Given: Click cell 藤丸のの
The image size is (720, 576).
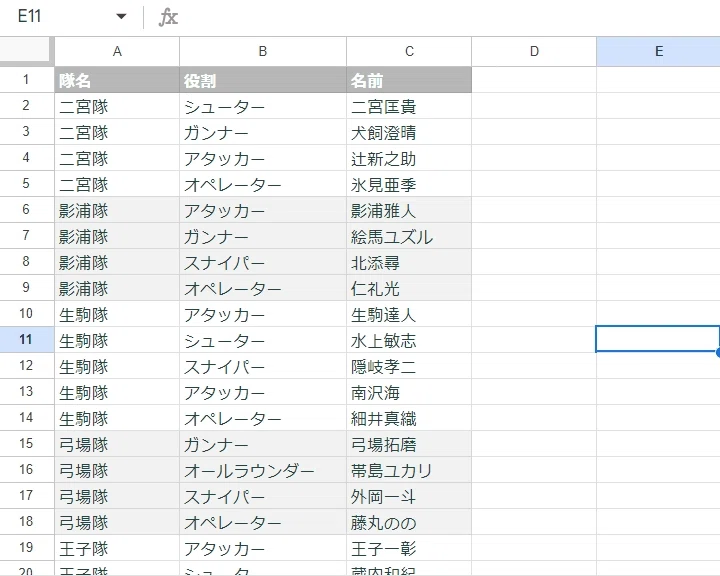Looking at the screenshot, I should coord(409,521).
